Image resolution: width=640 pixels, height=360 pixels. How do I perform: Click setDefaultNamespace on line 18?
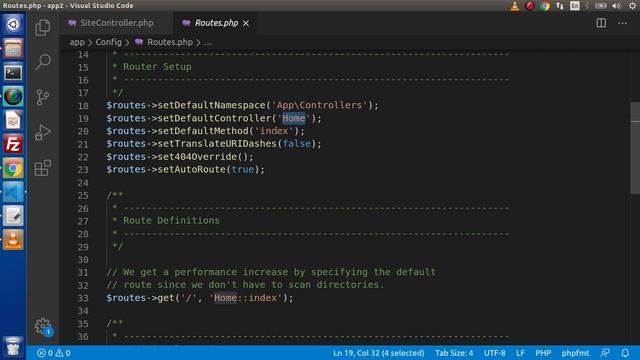pos(211,105)
